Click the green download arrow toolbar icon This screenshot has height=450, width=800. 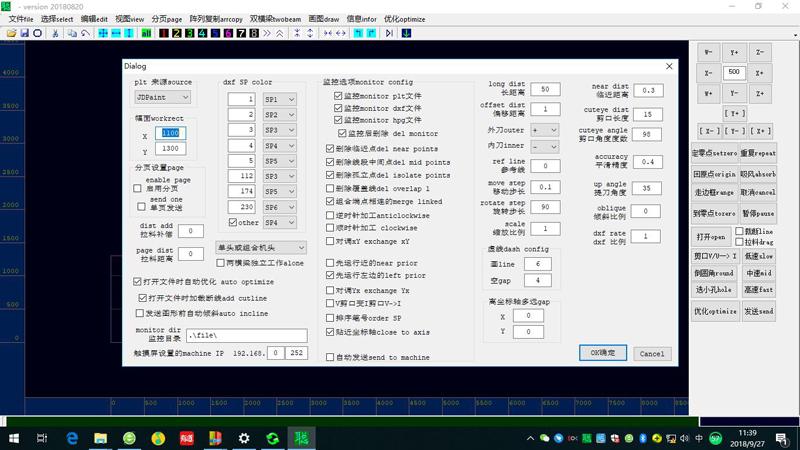[x=406, y=33]
